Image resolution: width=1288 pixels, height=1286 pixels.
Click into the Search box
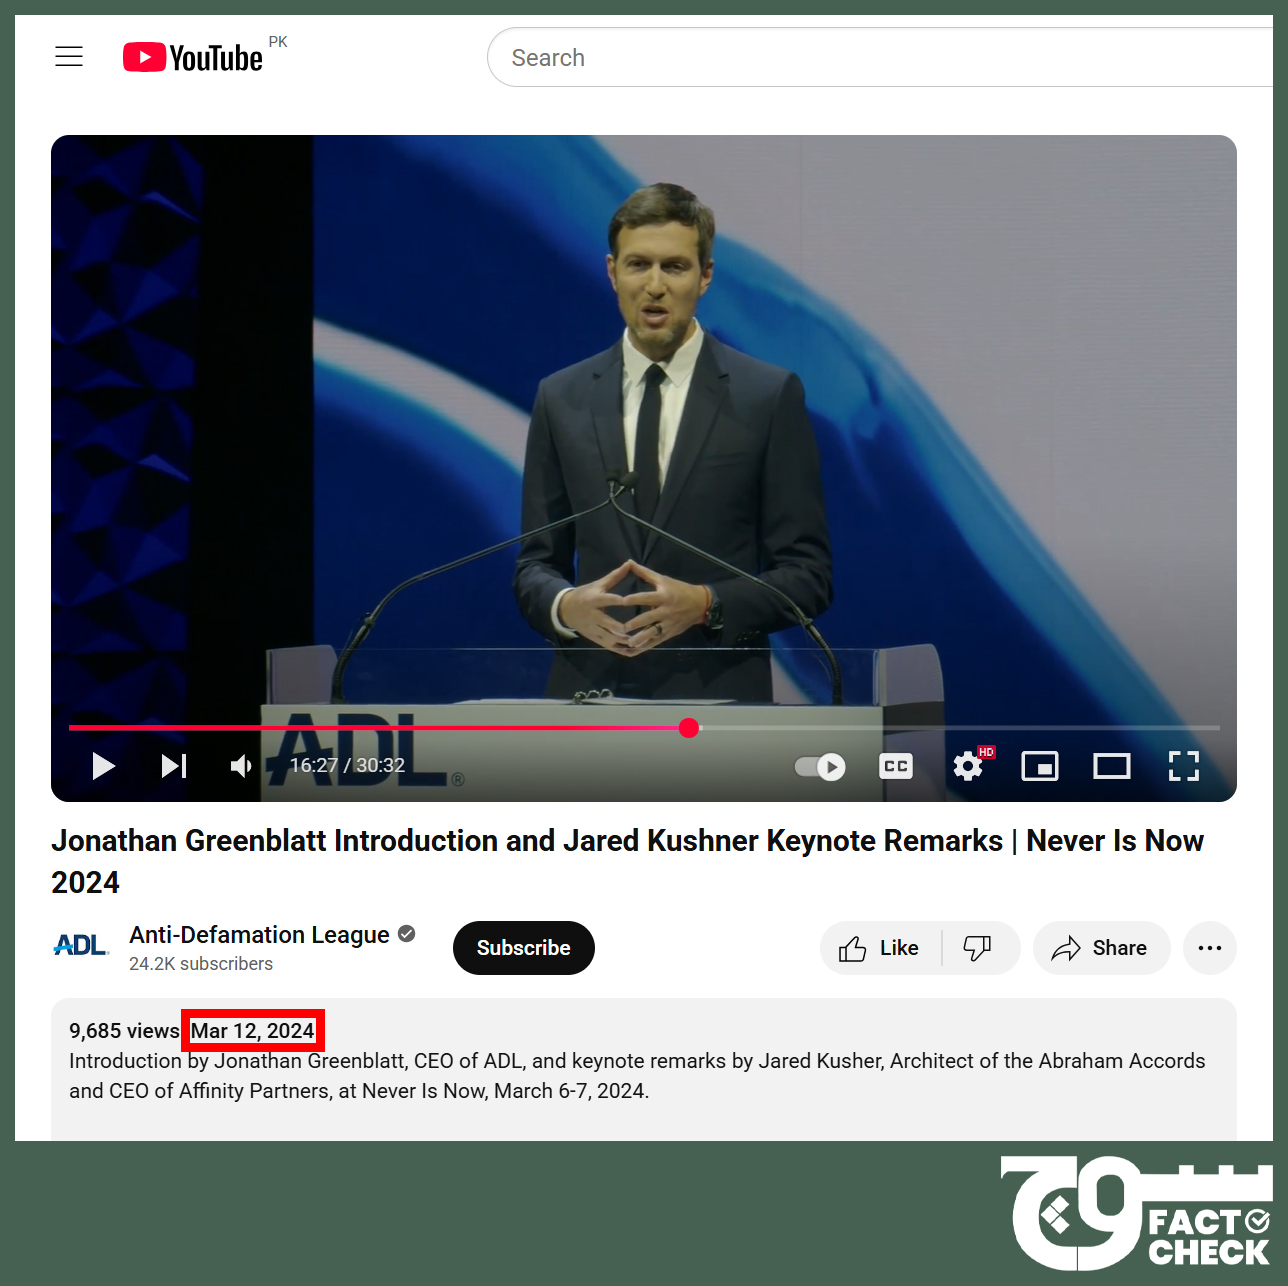click(x=880, y=57)
